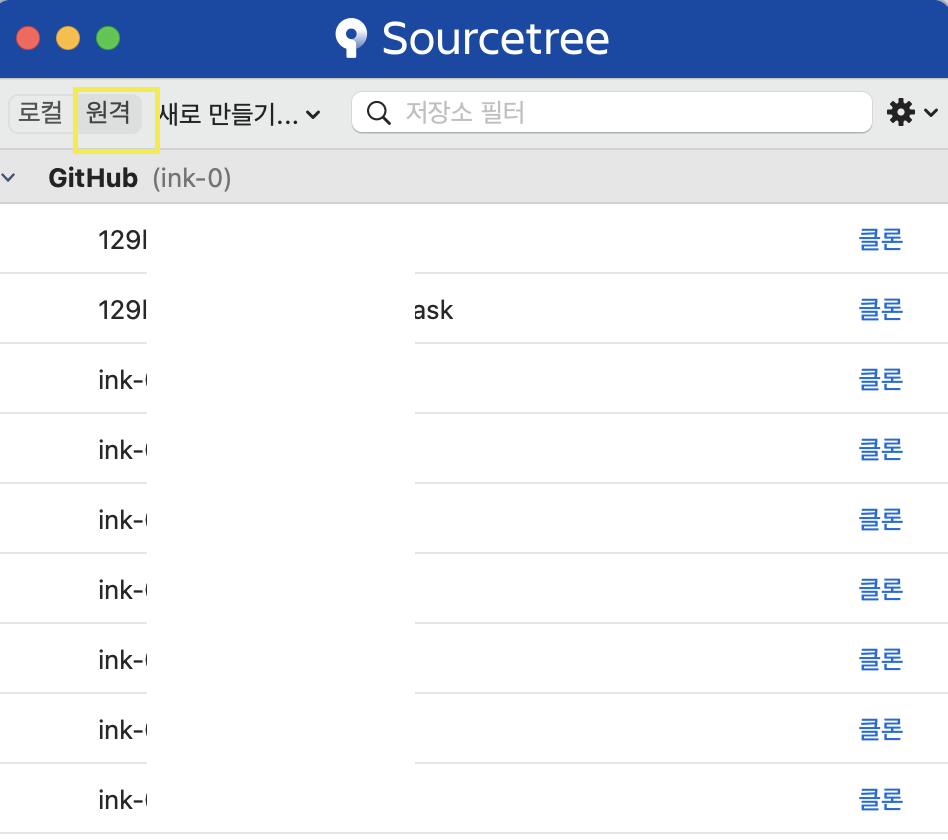
Task: Collapse the GitHub (ink-0) account section
Action: point(8,178)
